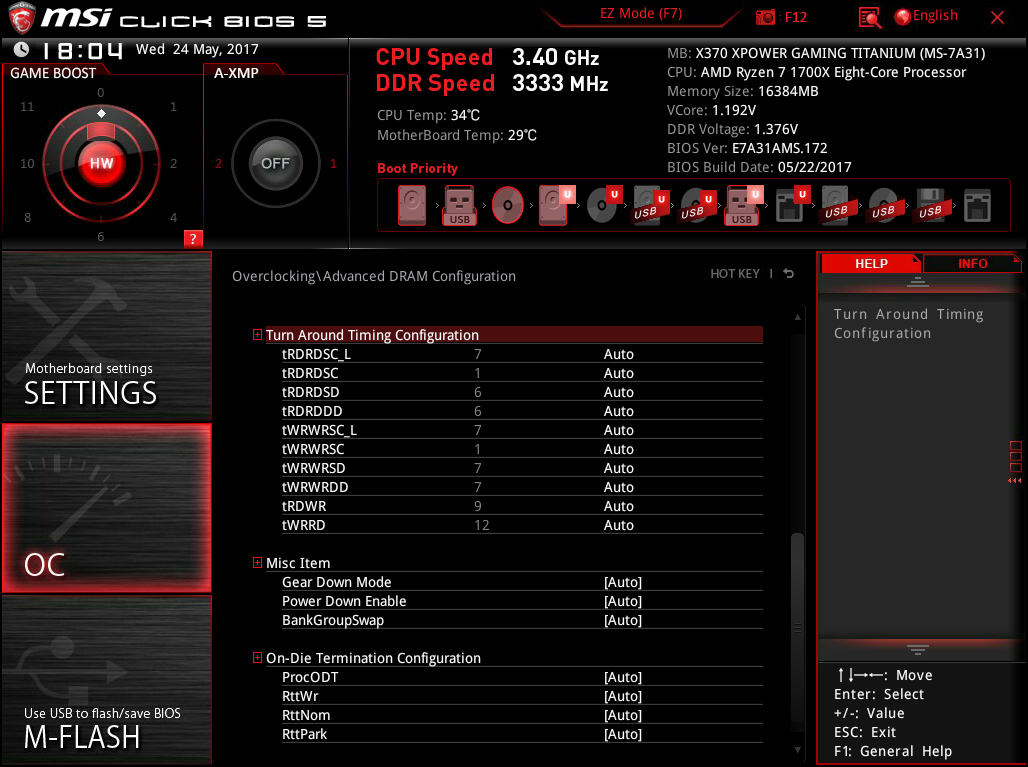Open the HOT KEY list
This screenshot has height=767, width=1028.
tap(734, 273)
